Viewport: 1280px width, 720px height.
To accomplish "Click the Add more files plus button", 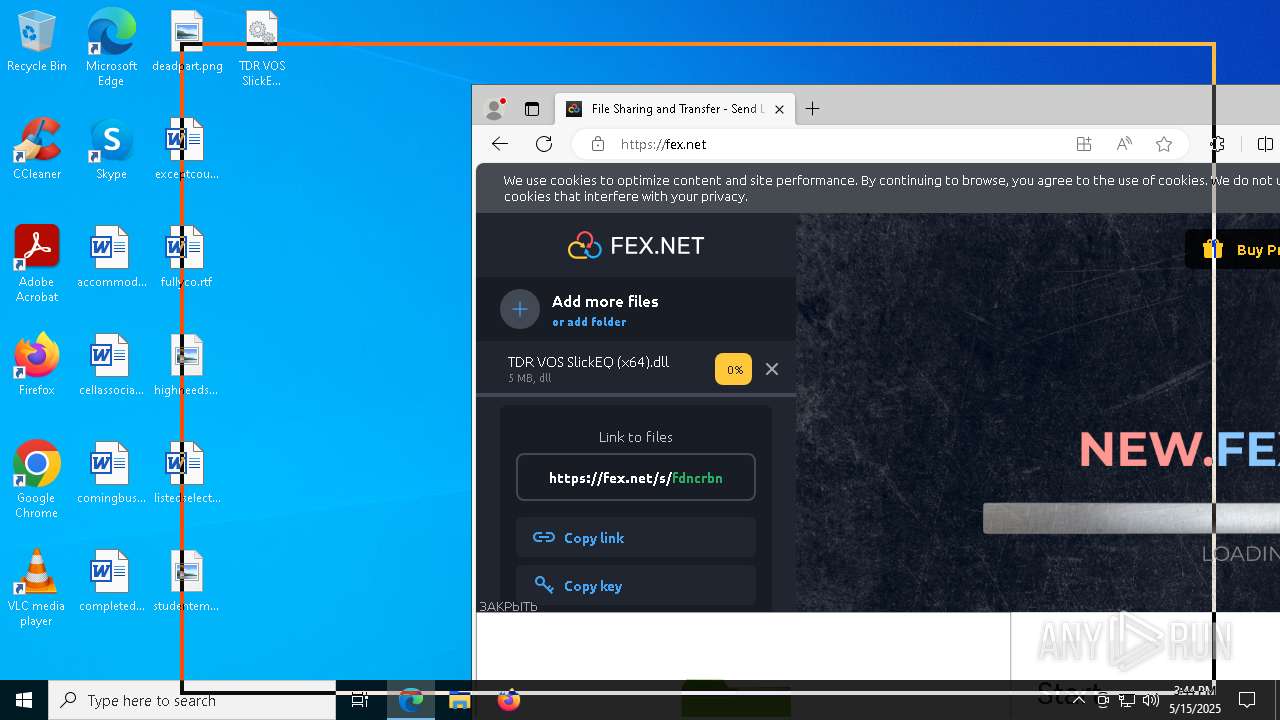I will (520, 309).
